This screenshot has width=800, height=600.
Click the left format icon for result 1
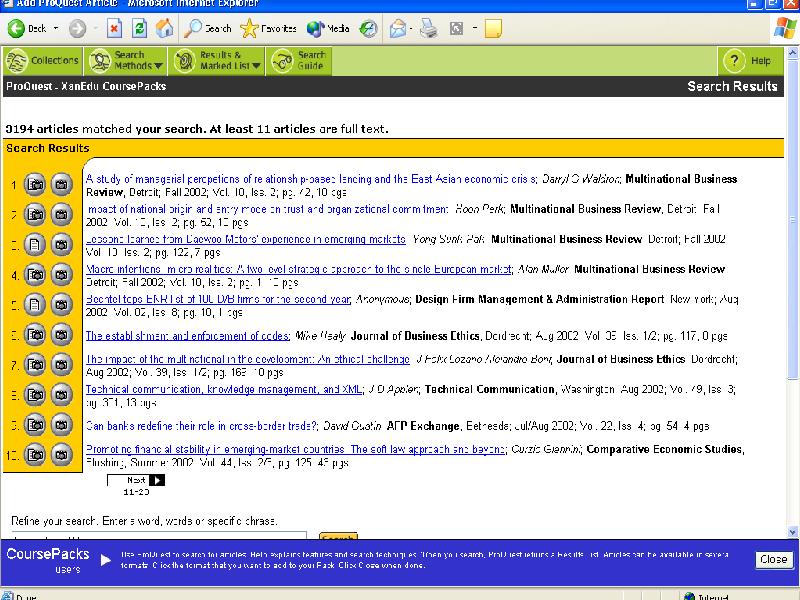point(35,184)
